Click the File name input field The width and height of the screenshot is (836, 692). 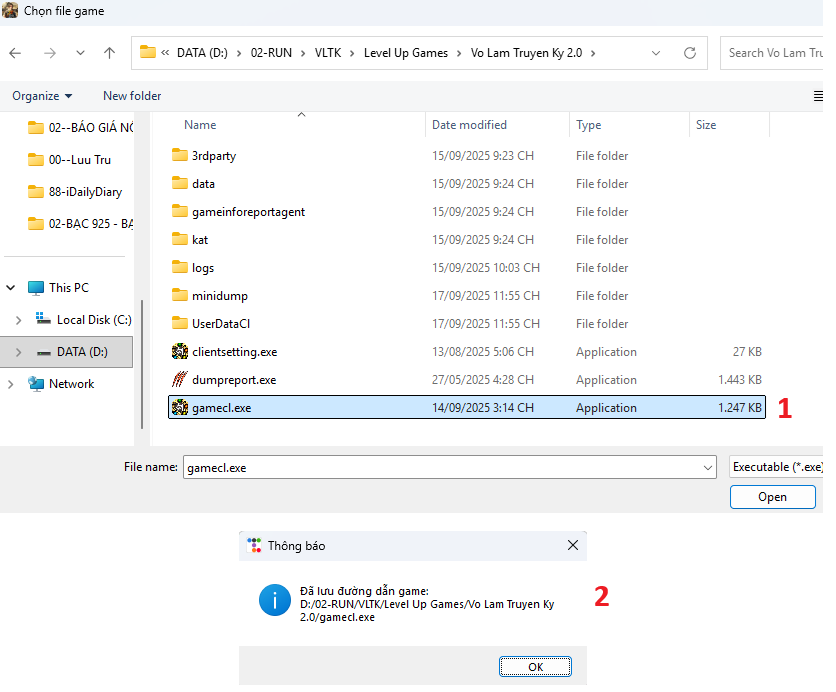(x=449, y=468)
